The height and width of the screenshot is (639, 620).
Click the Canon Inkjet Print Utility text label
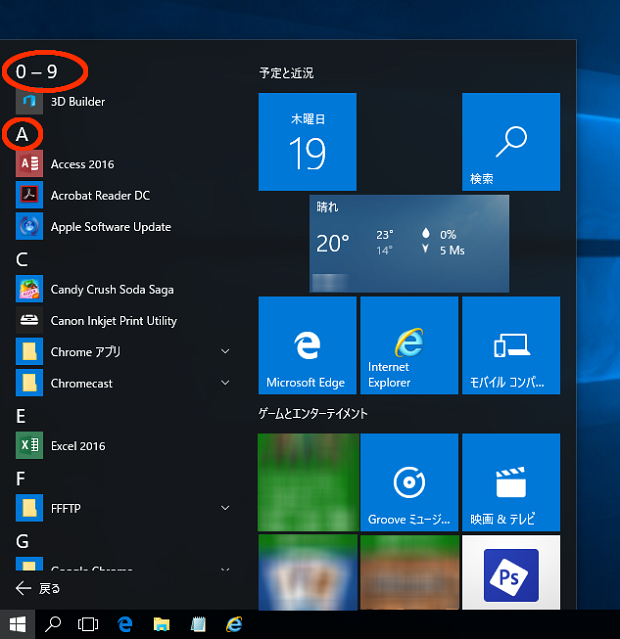[x=114, y=321]
